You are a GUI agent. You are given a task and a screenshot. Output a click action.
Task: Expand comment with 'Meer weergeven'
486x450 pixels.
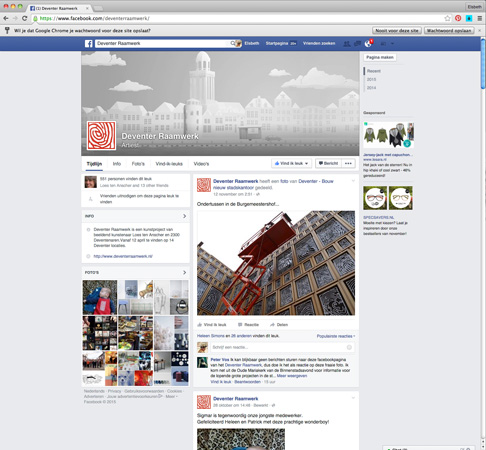pos(292,376)
